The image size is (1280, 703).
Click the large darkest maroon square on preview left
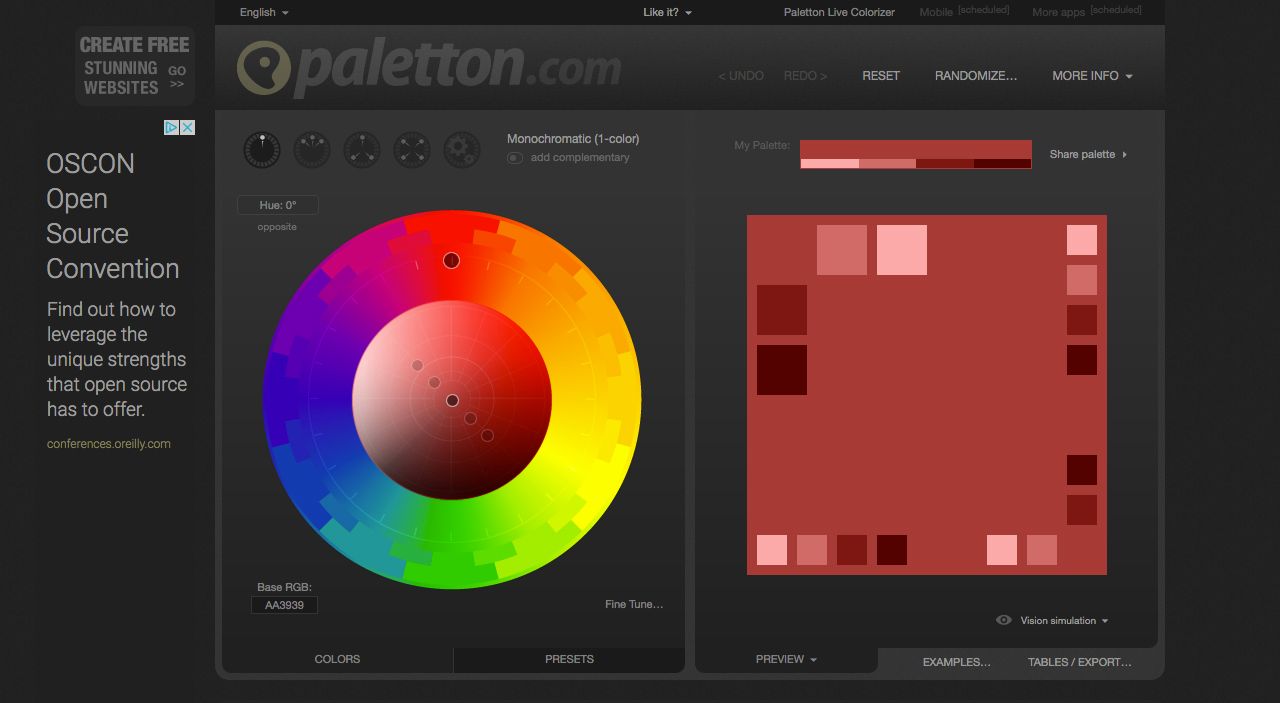[782, 370]
